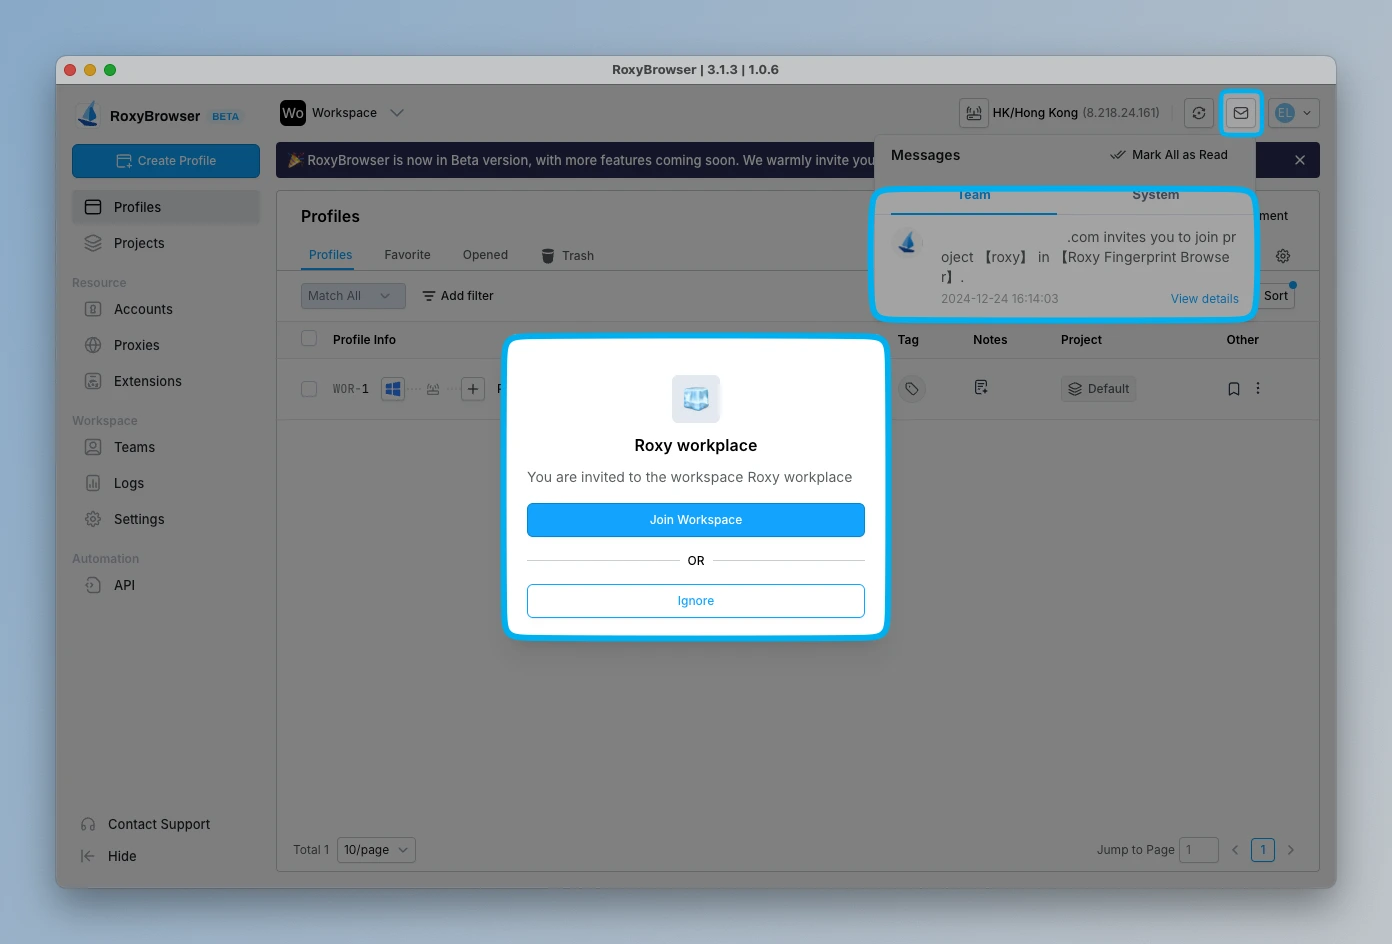The image size is (1392, 944).
Task: Click the invitation timestamp 2024-12-24 16:14:03
Action: click(999, 299)
